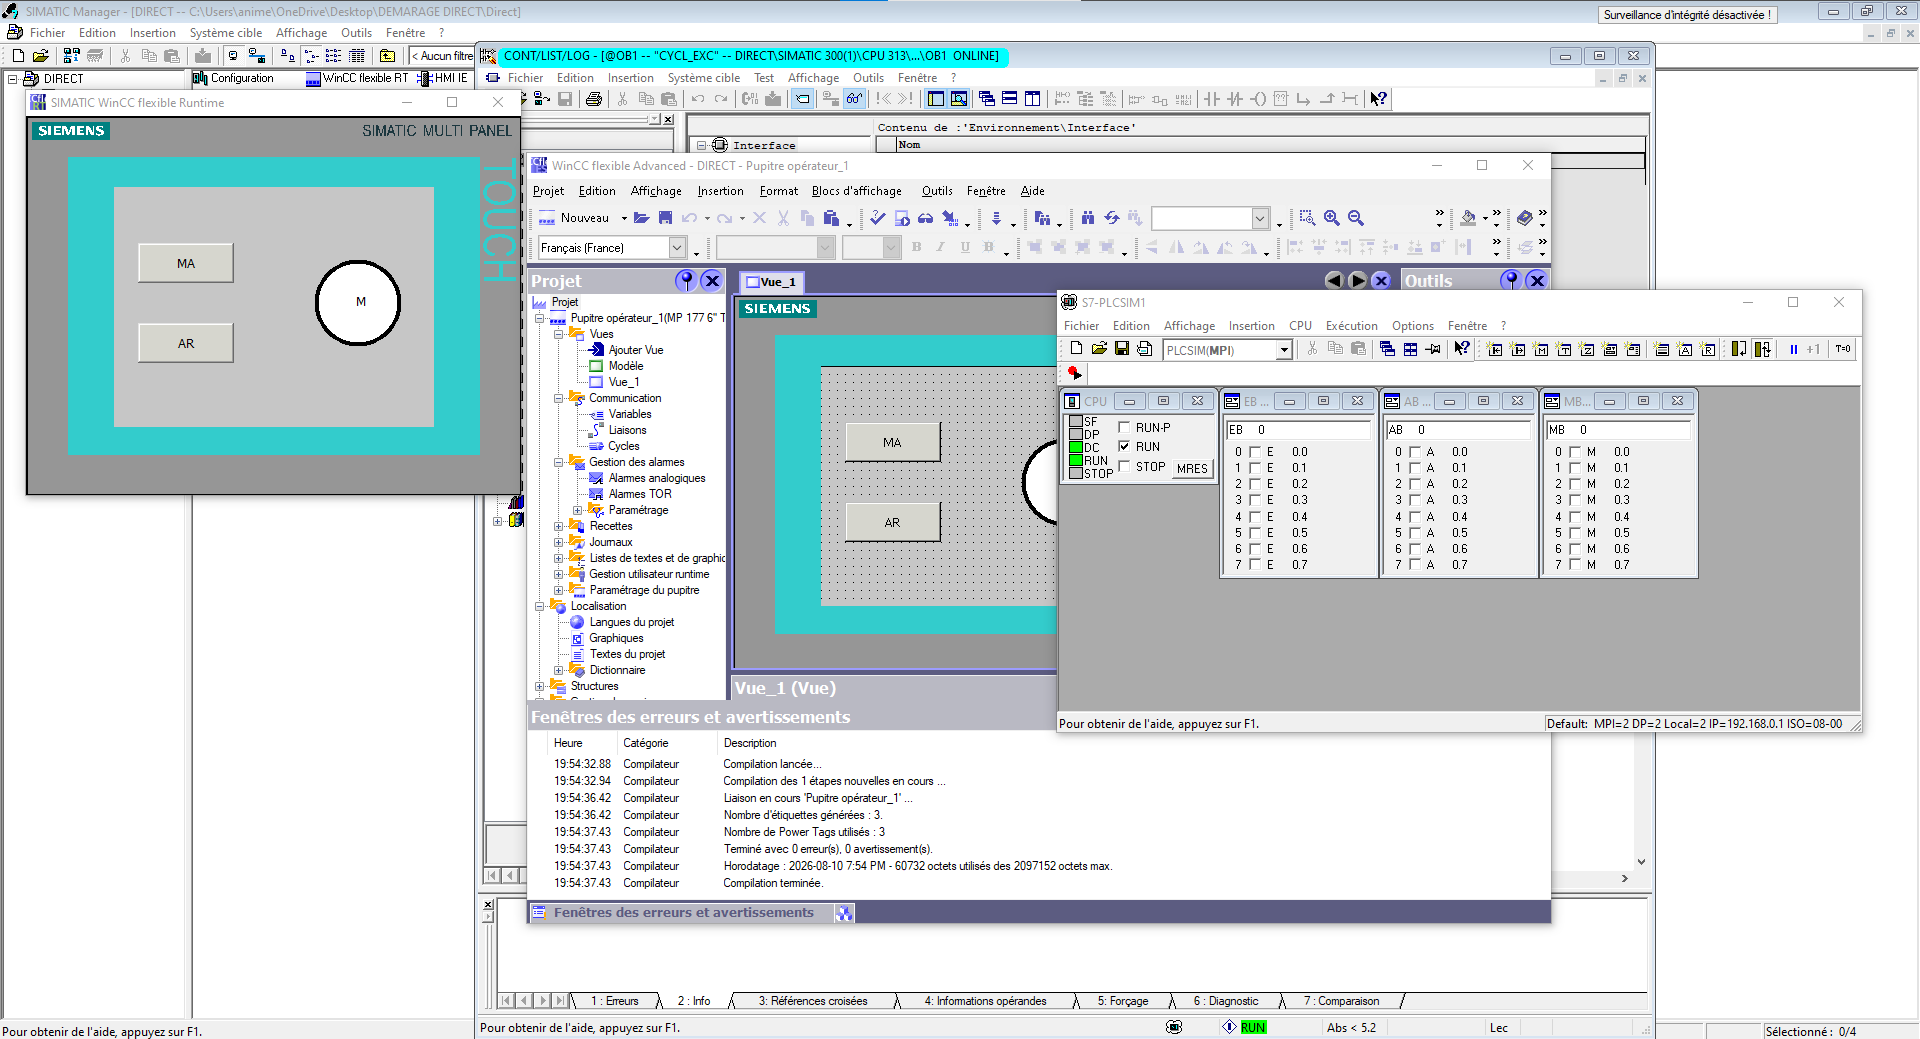
Task: Click the open icon in SIMATIC Manager toolbar
Action: [x=40, y=56]
